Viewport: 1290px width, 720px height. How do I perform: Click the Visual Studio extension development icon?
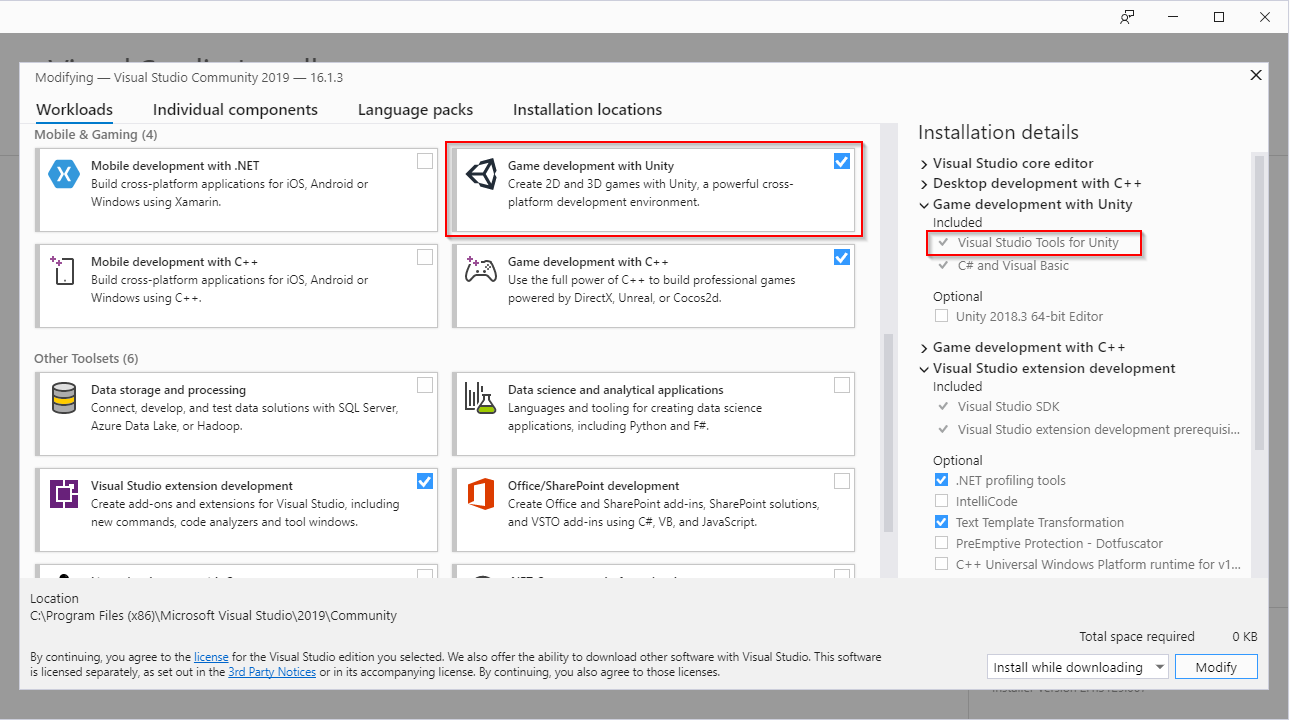pos(64,494)
